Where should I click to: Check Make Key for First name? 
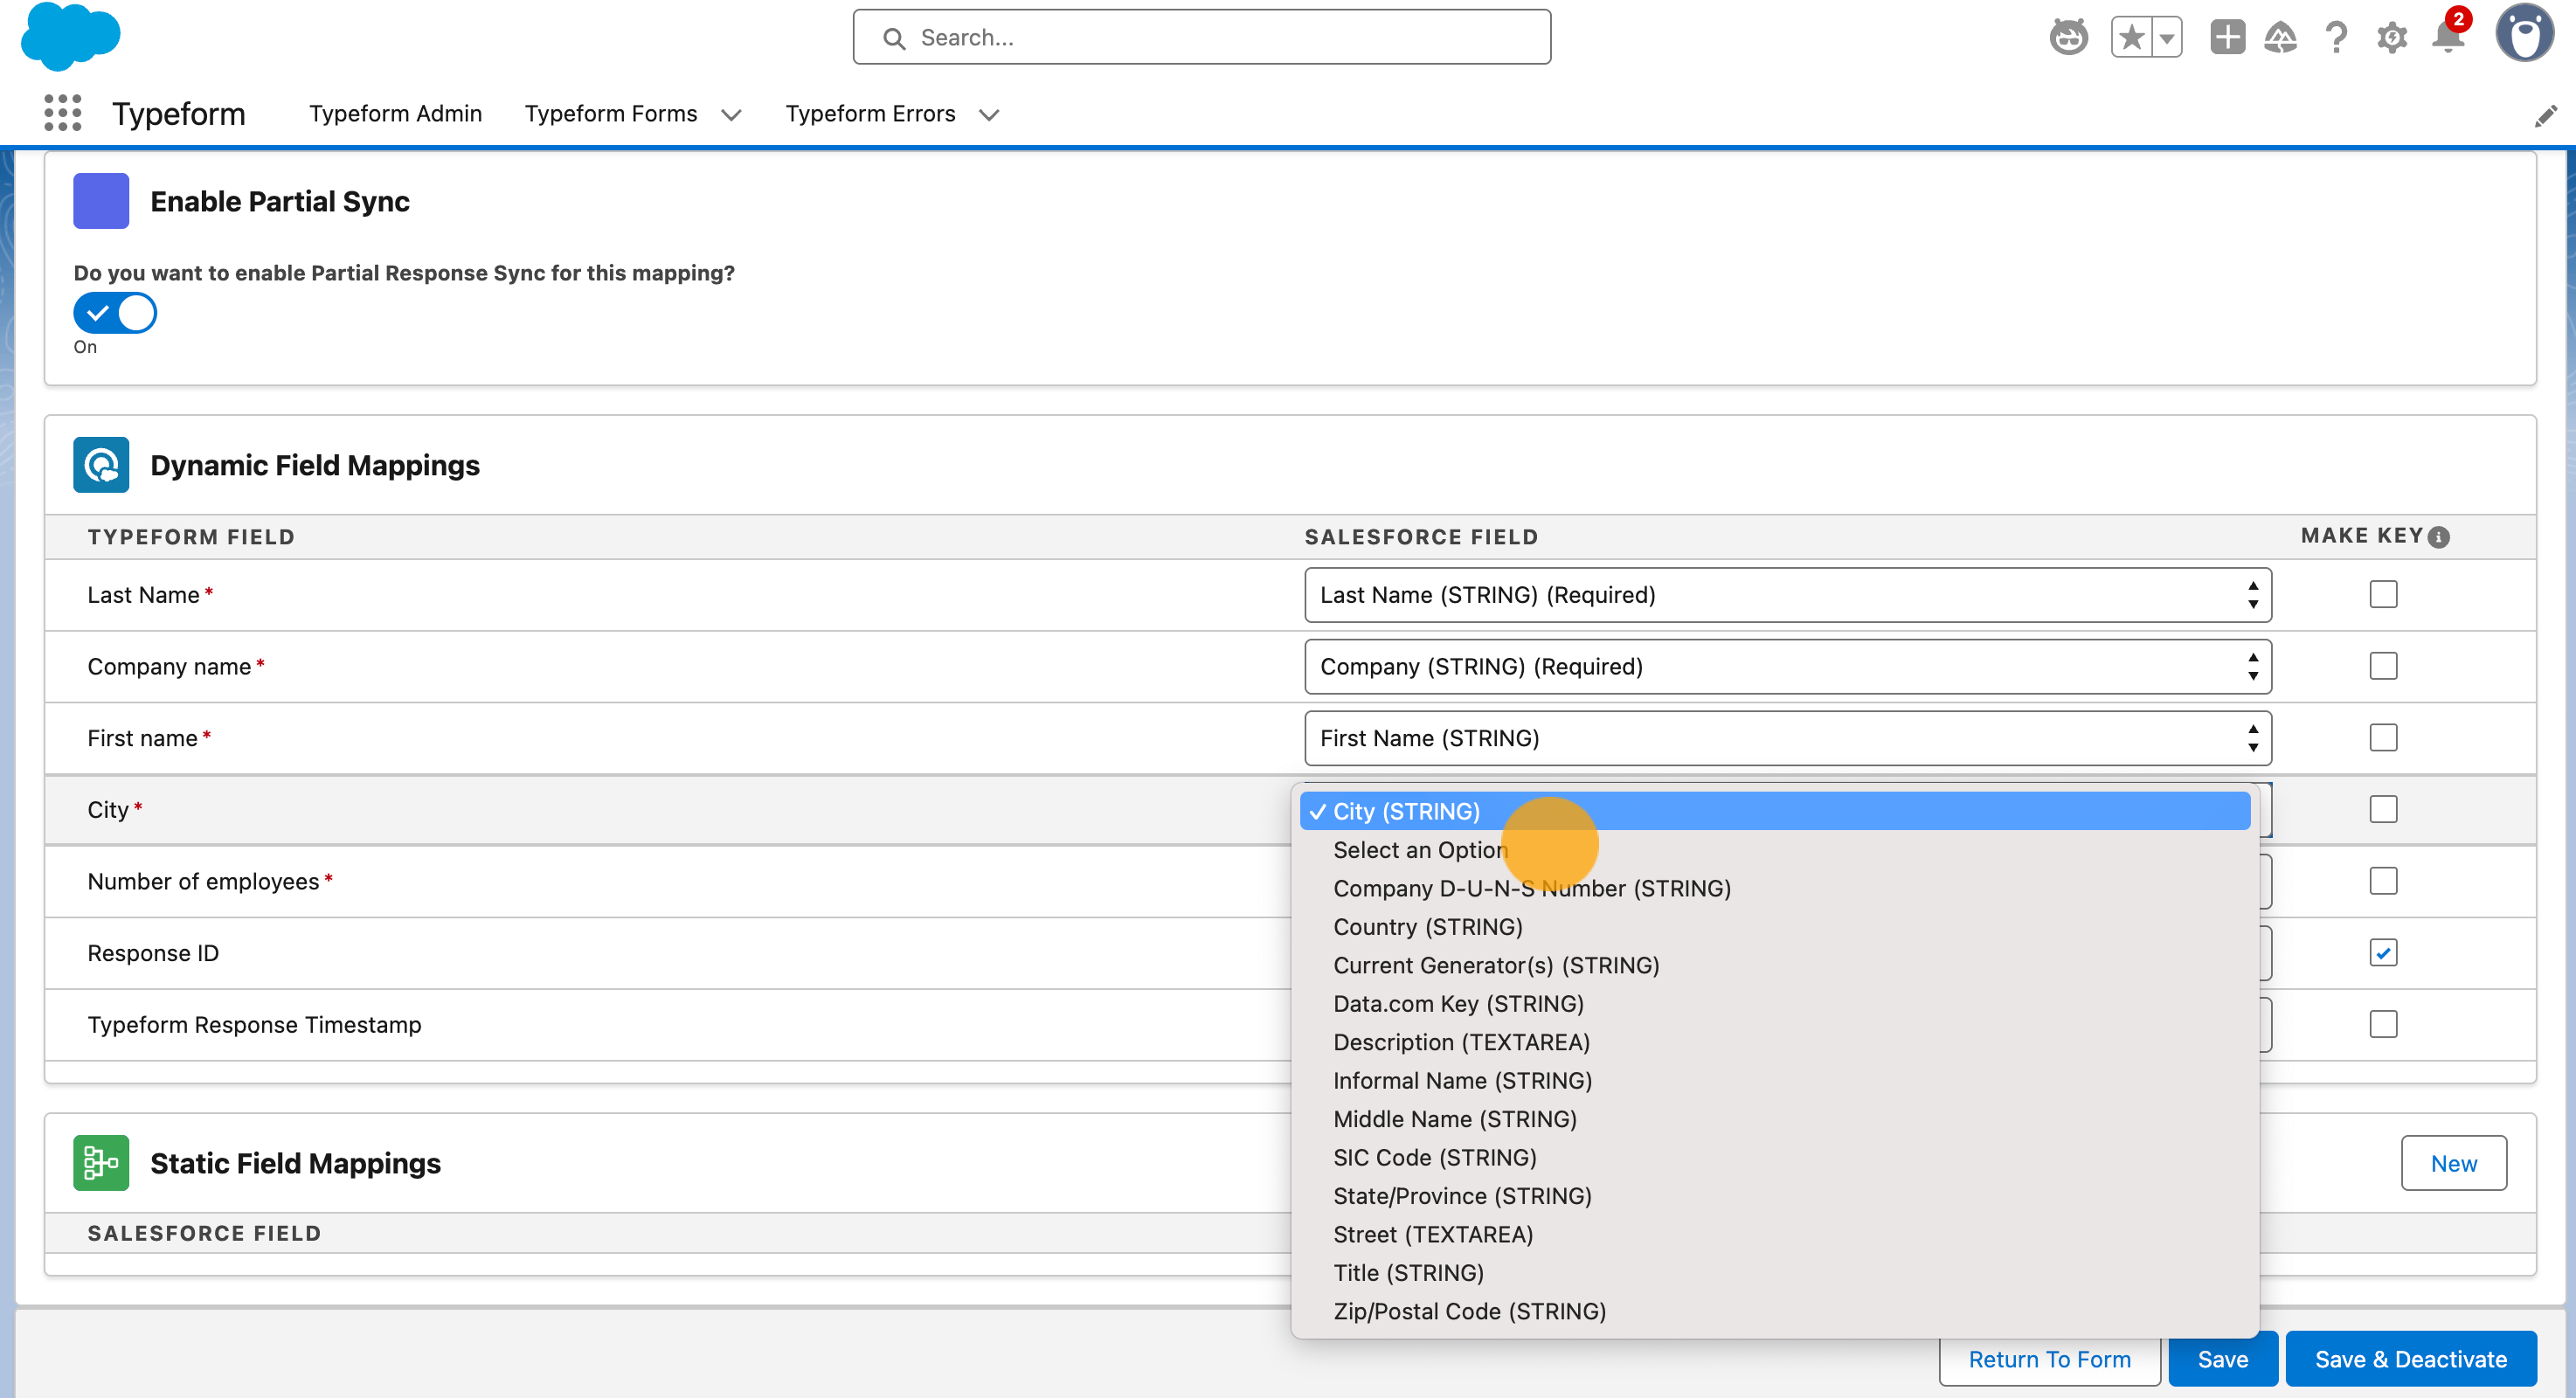point(2383,738)
